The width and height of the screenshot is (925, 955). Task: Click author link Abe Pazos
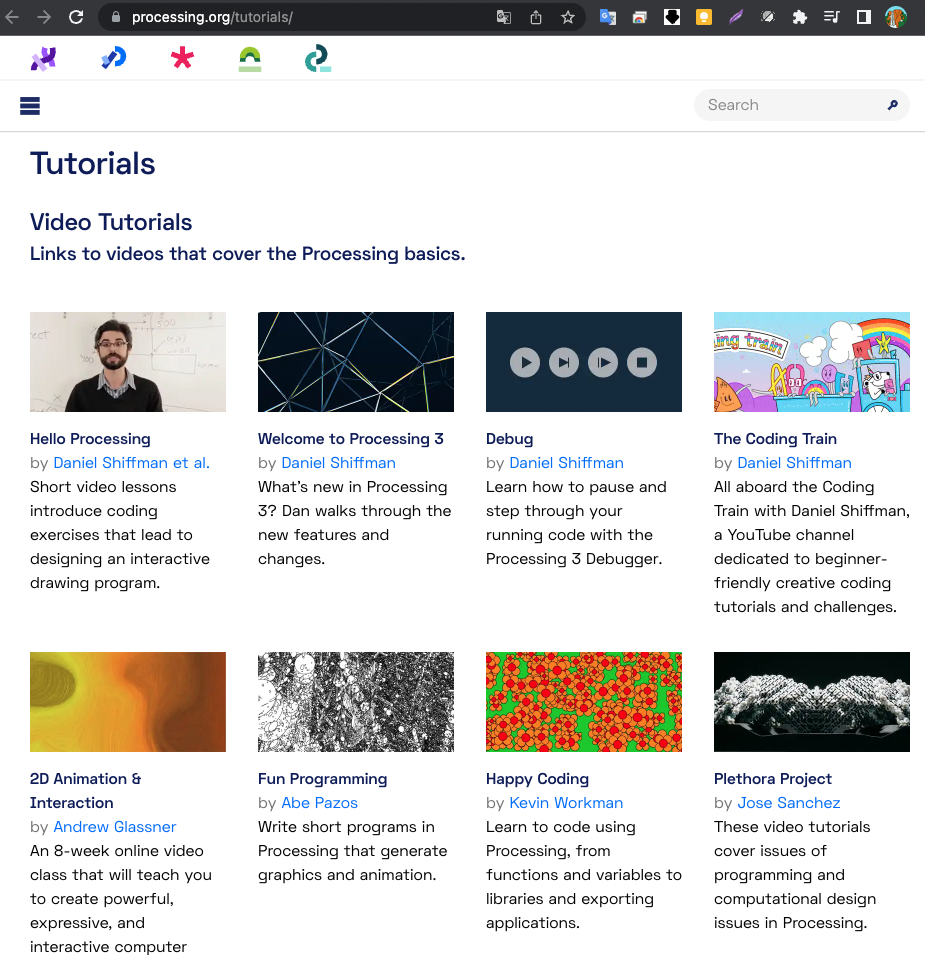pyautogui.click(x=319, y=803)
